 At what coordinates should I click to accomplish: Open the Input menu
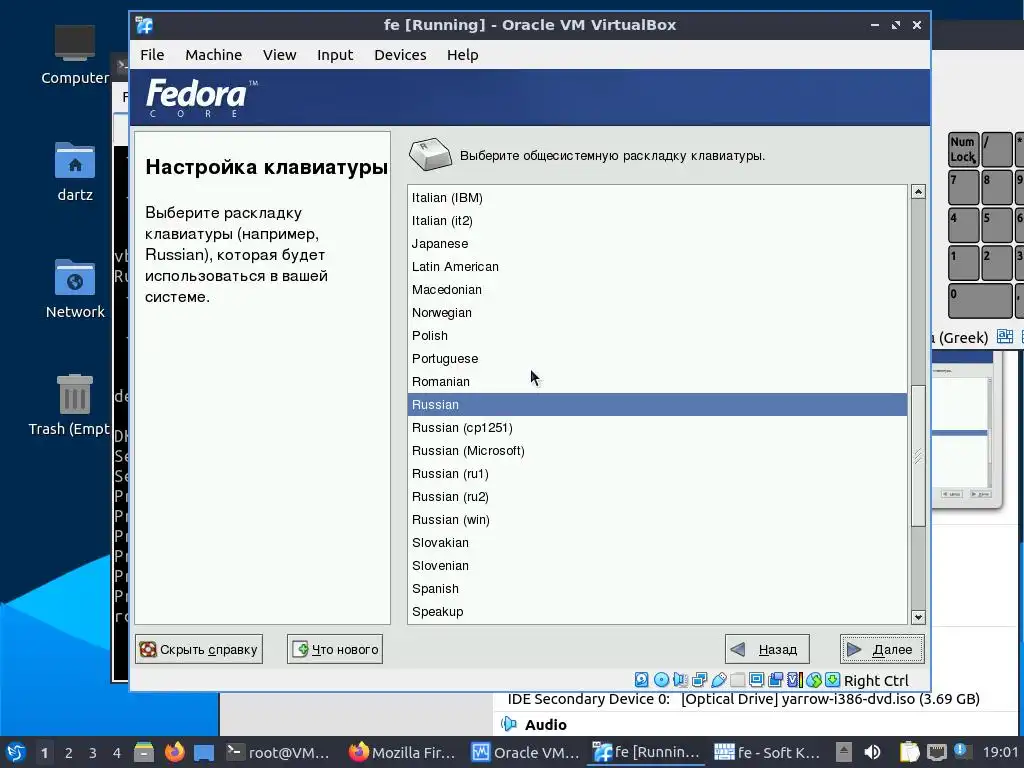tap(335, 55)
